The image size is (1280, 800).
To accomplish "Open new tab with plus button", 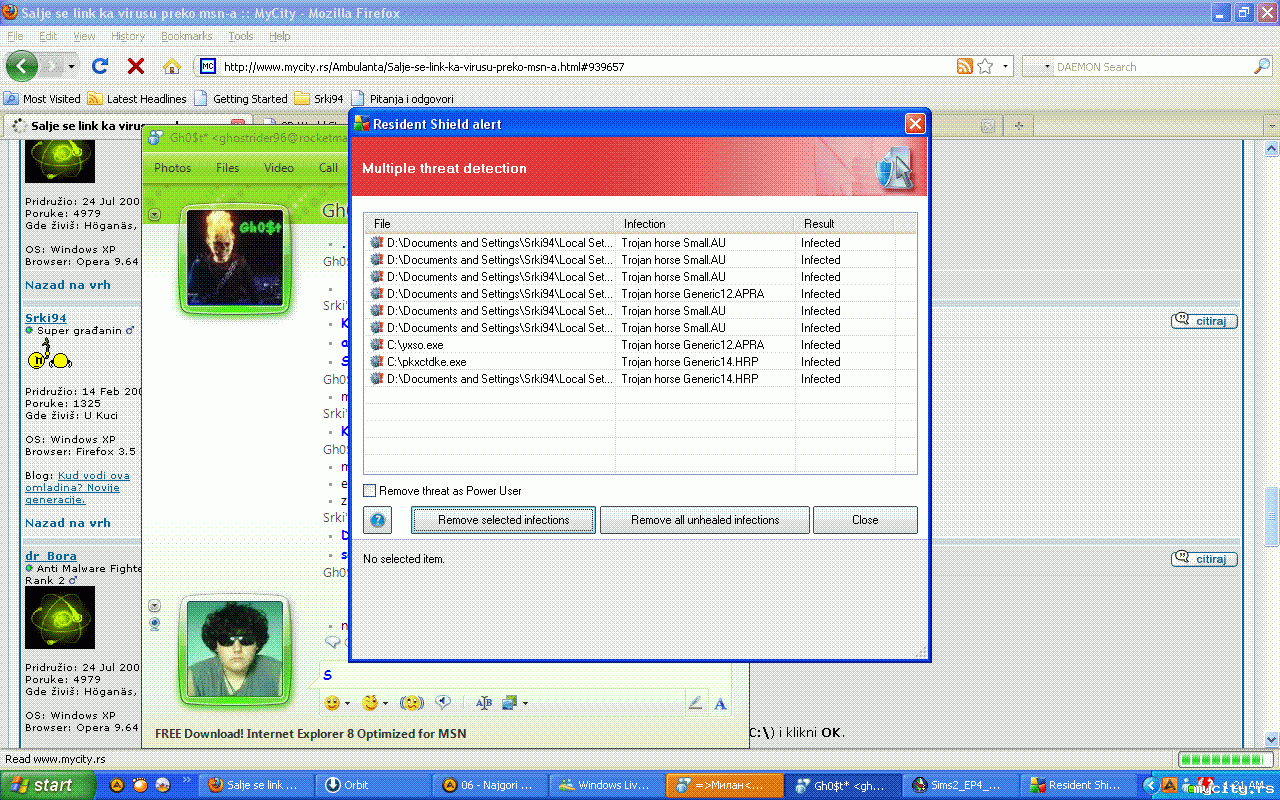I will [1019, 126].
